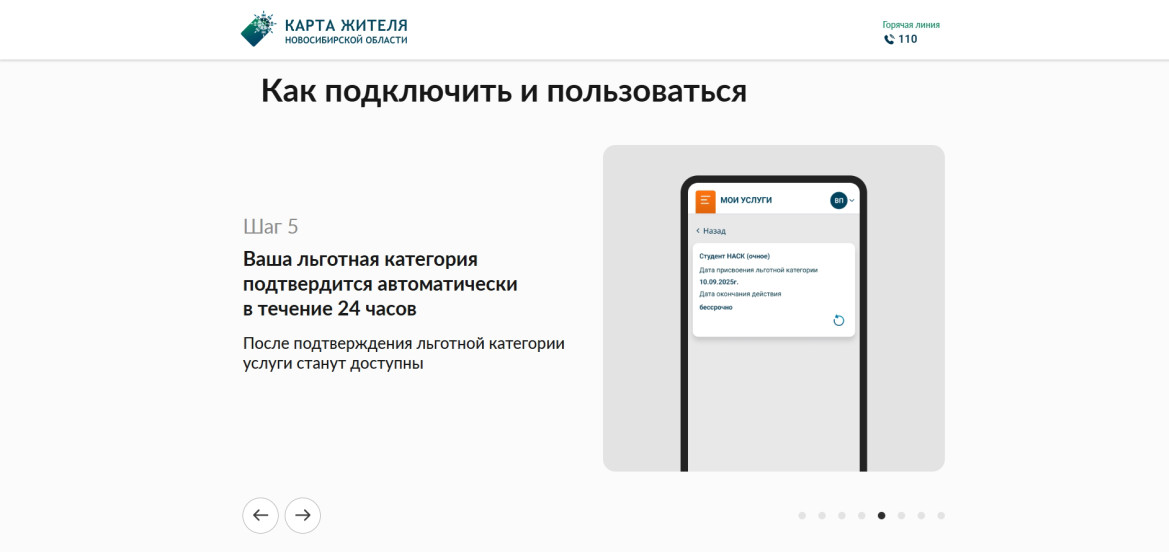Select the sixth carousel dot
The image size is (1169, 552).
pyautogui.click(x=901, y=515)
